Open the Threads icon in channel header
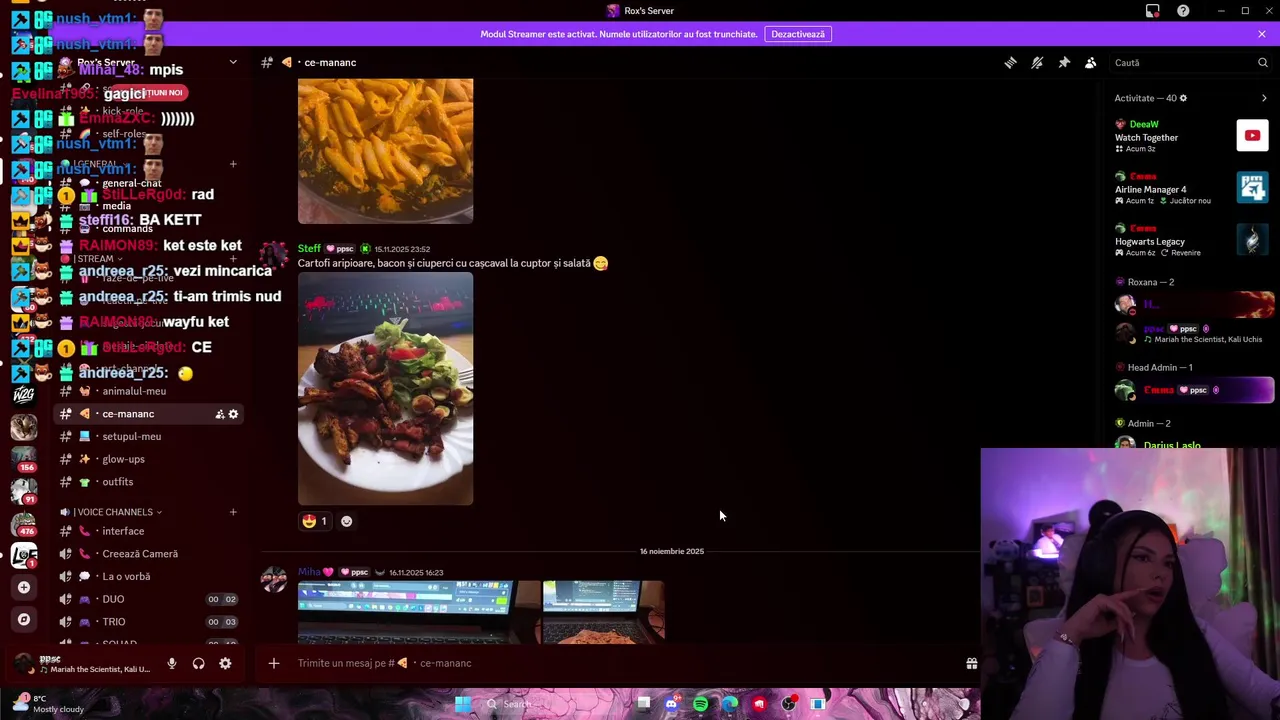1280x720 pixels. coord(1010,62)
